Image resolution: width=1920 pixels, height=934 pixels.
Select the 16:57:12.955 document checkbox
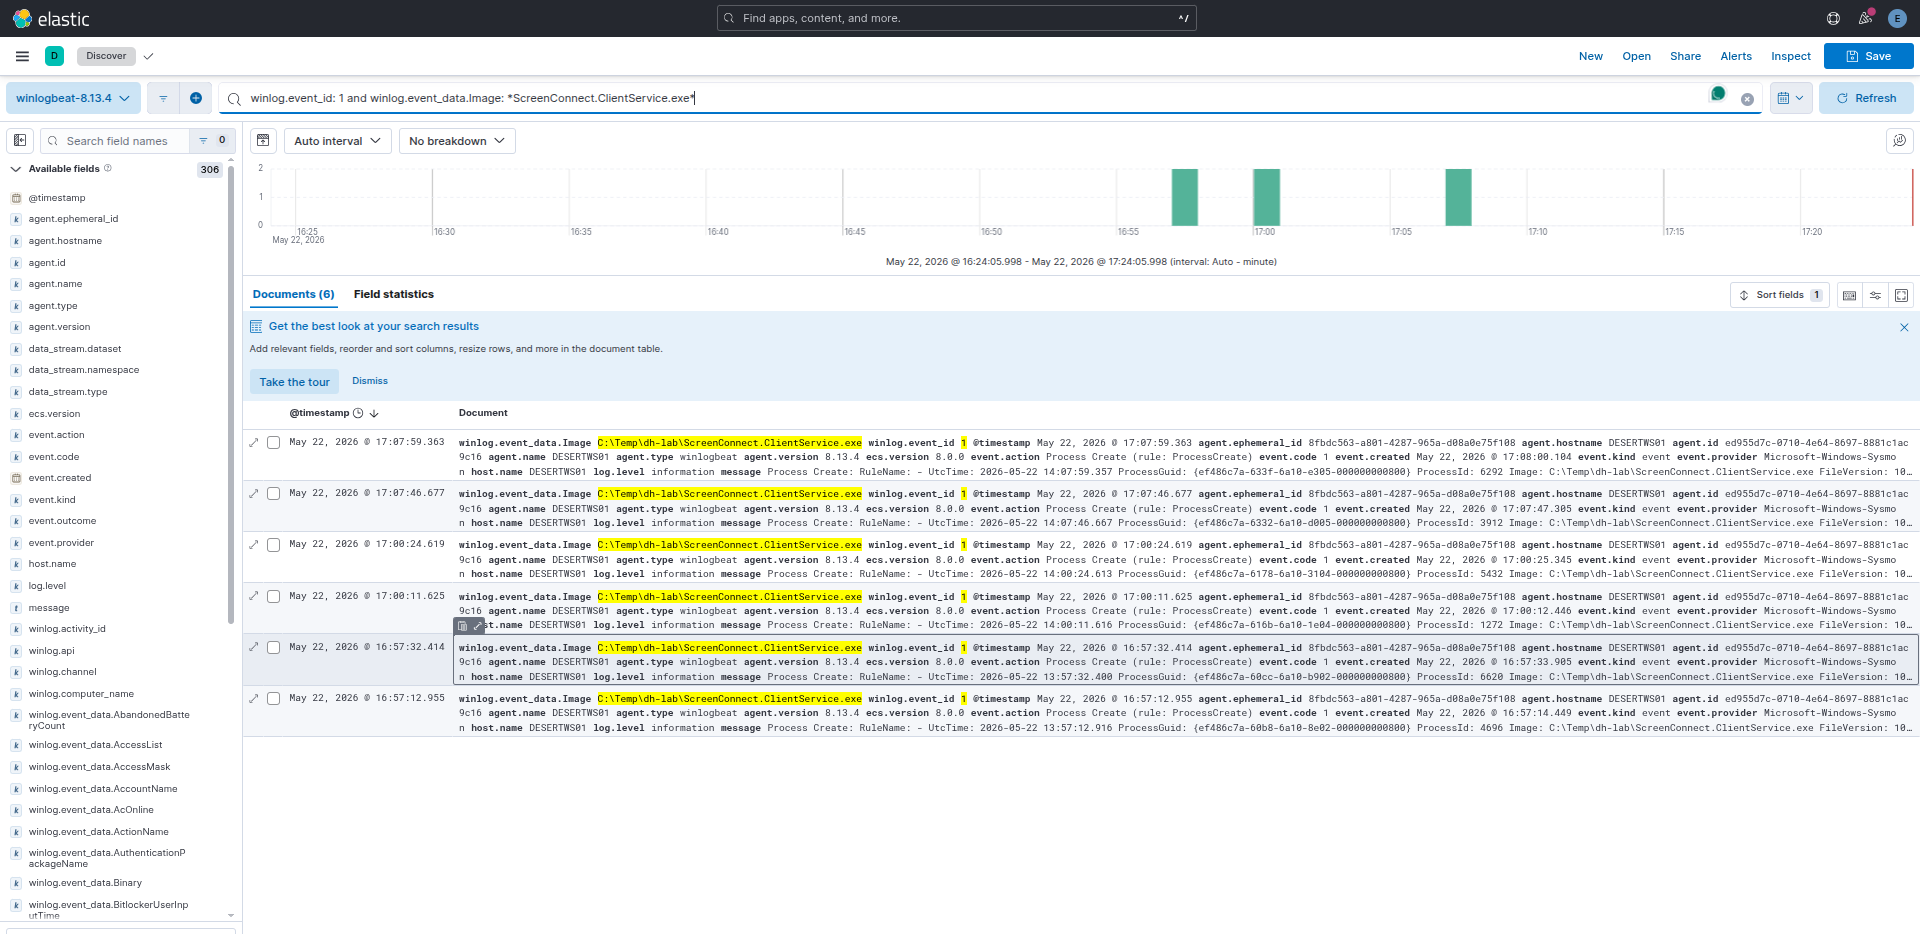(x=273, y=698)
